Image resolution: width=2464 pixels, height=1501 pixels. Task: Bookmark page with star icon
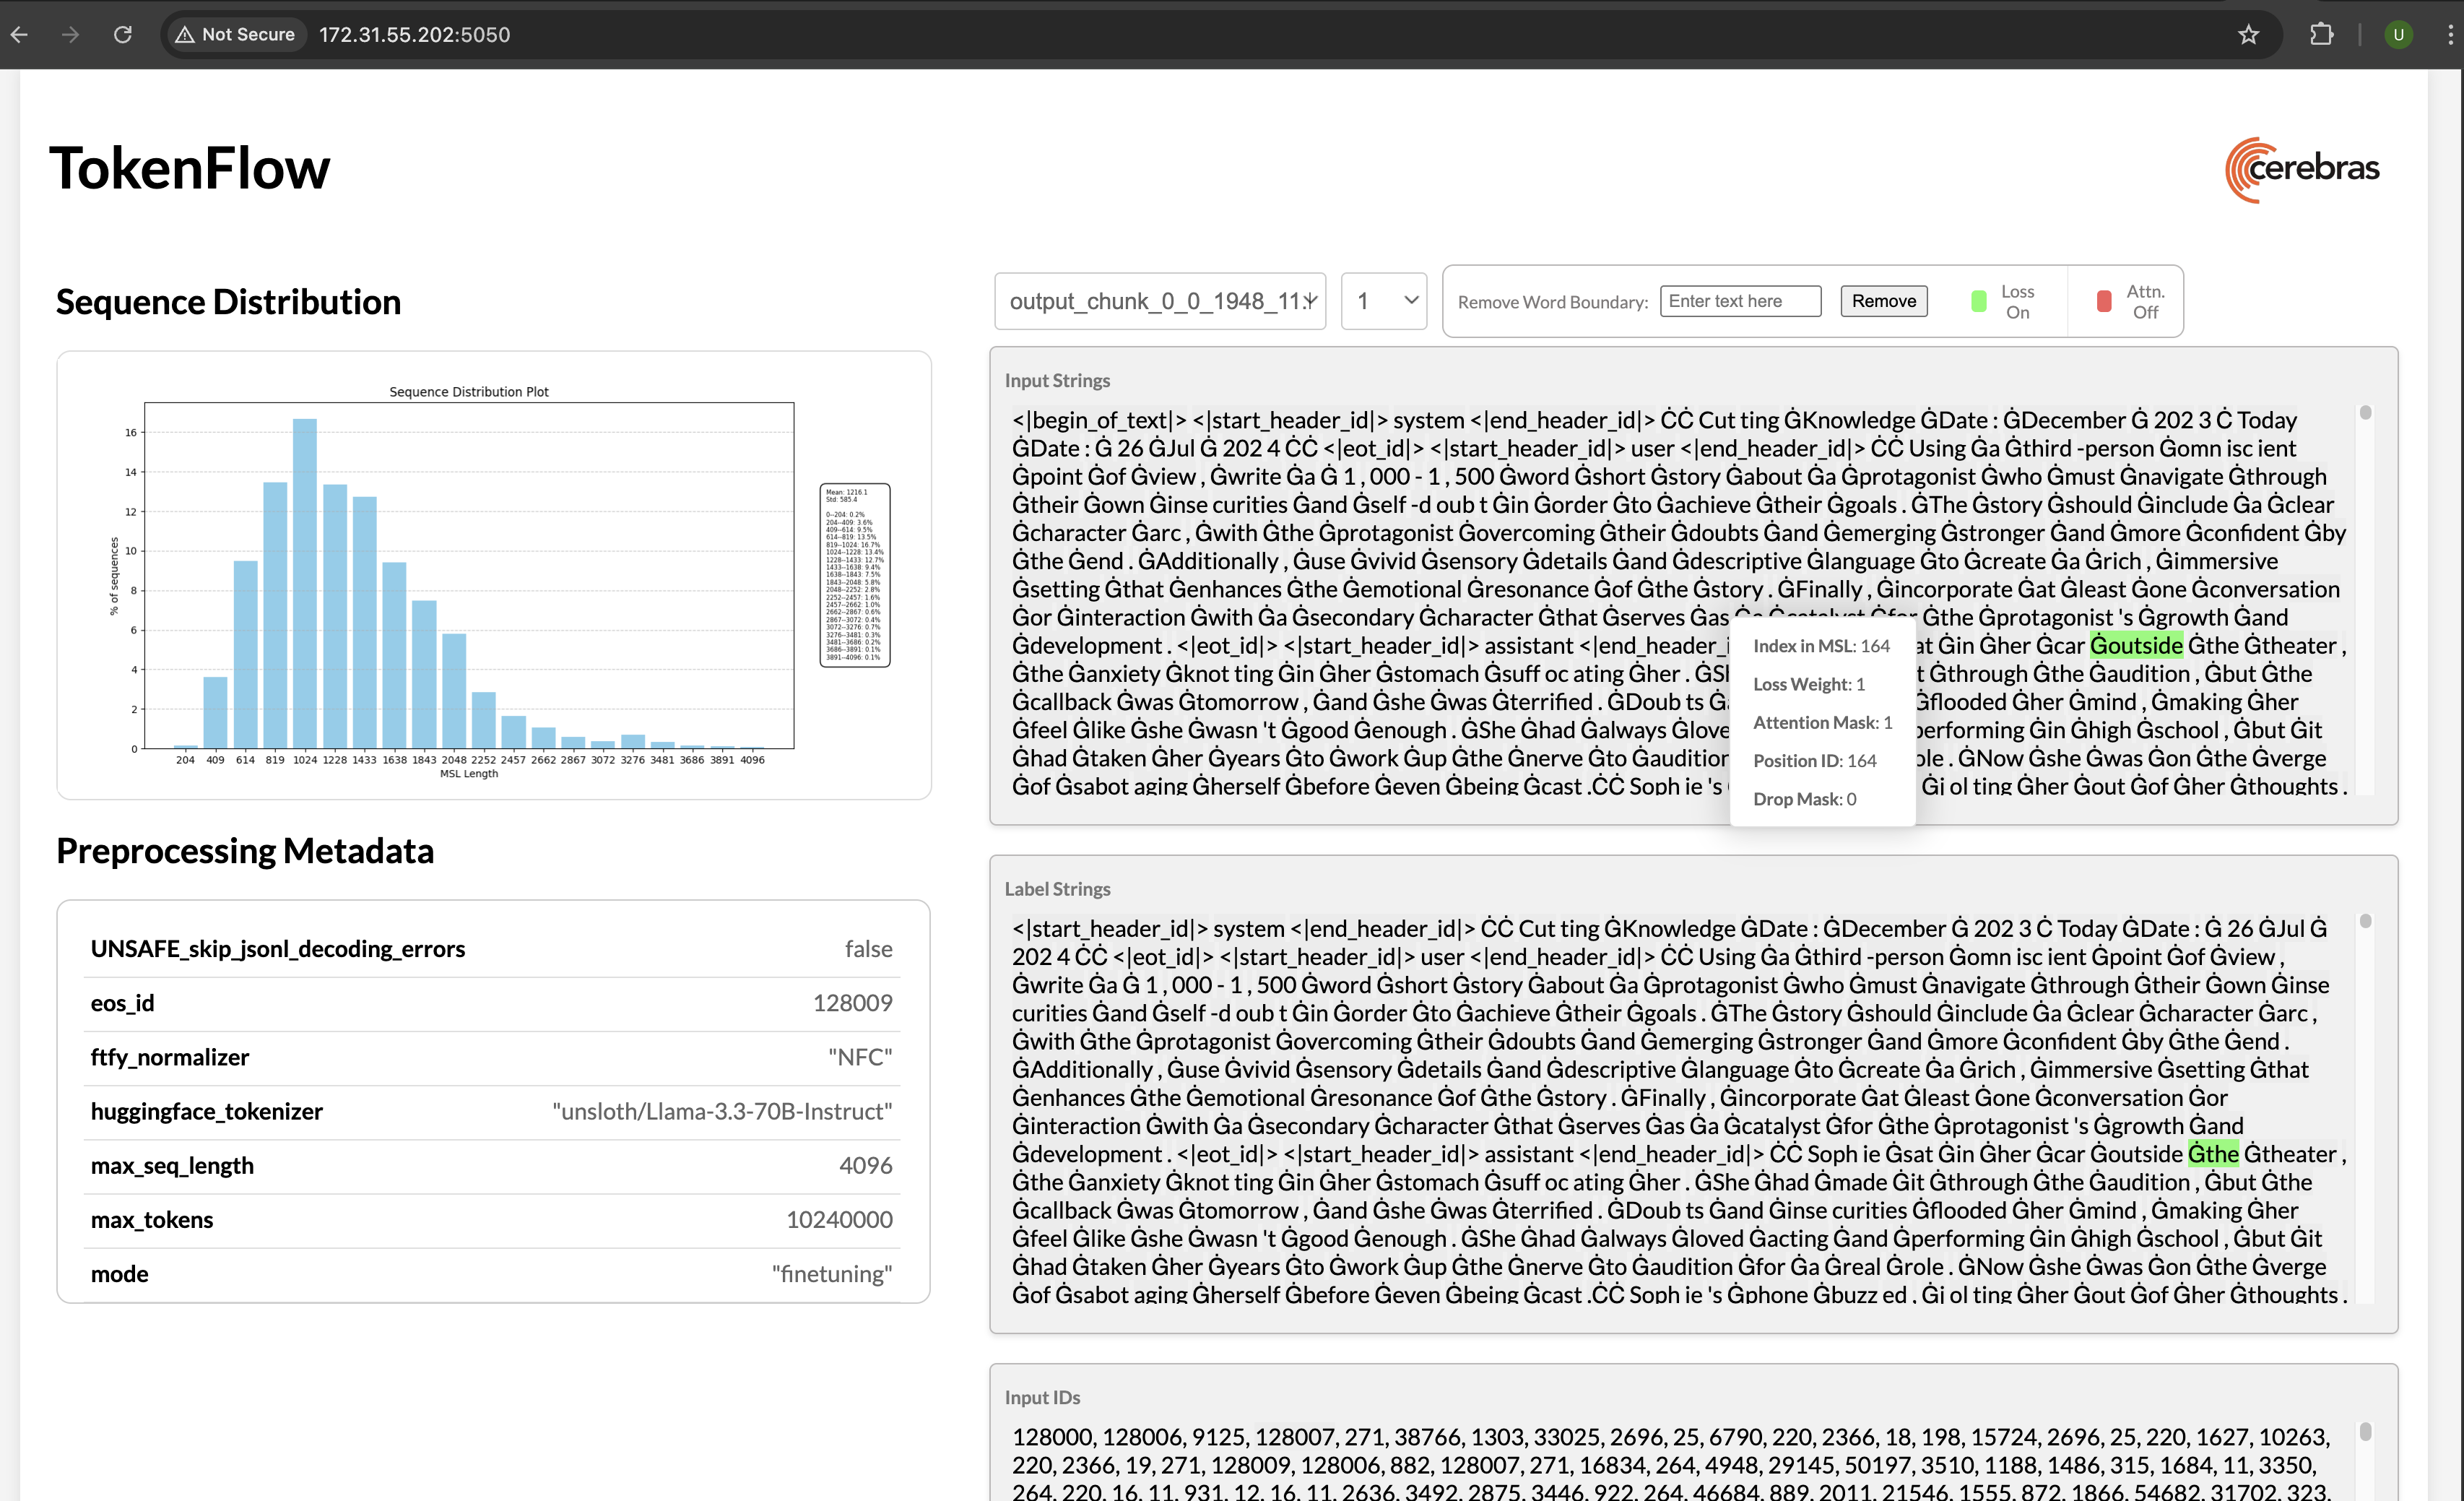click(x=2248, y=35)
